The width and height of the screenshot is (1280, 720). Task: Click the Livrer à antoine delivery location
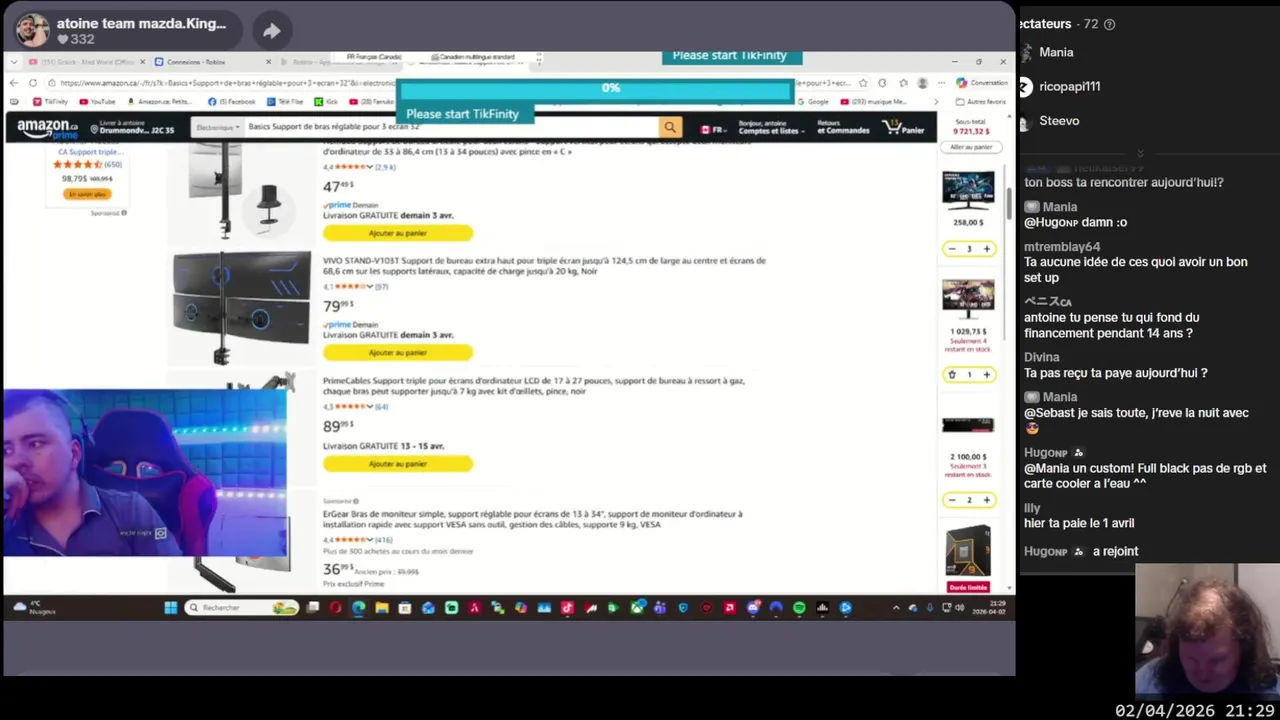point(132,128)
